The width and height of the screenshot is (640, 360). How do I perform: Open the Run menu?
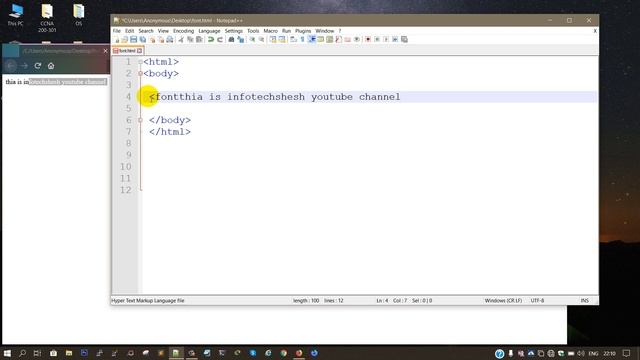point(286,31)
